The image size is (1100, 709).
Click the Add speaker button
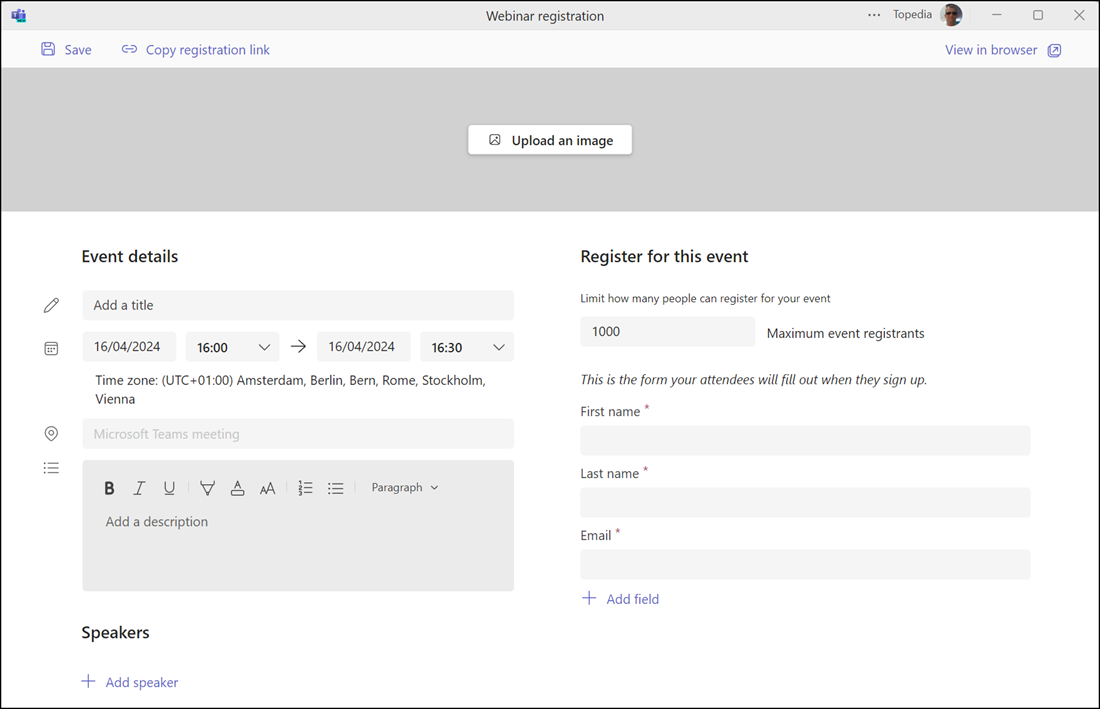pyautogui.click(x=129, y=681)
